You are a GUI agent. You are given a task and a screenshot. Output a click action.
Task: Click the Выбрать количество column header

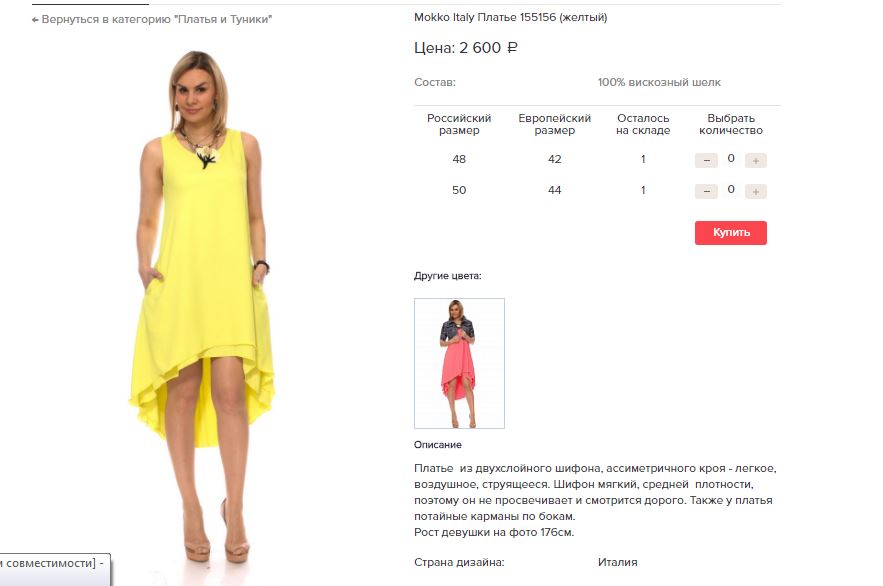pyautogui.click(x=731, y=124)
